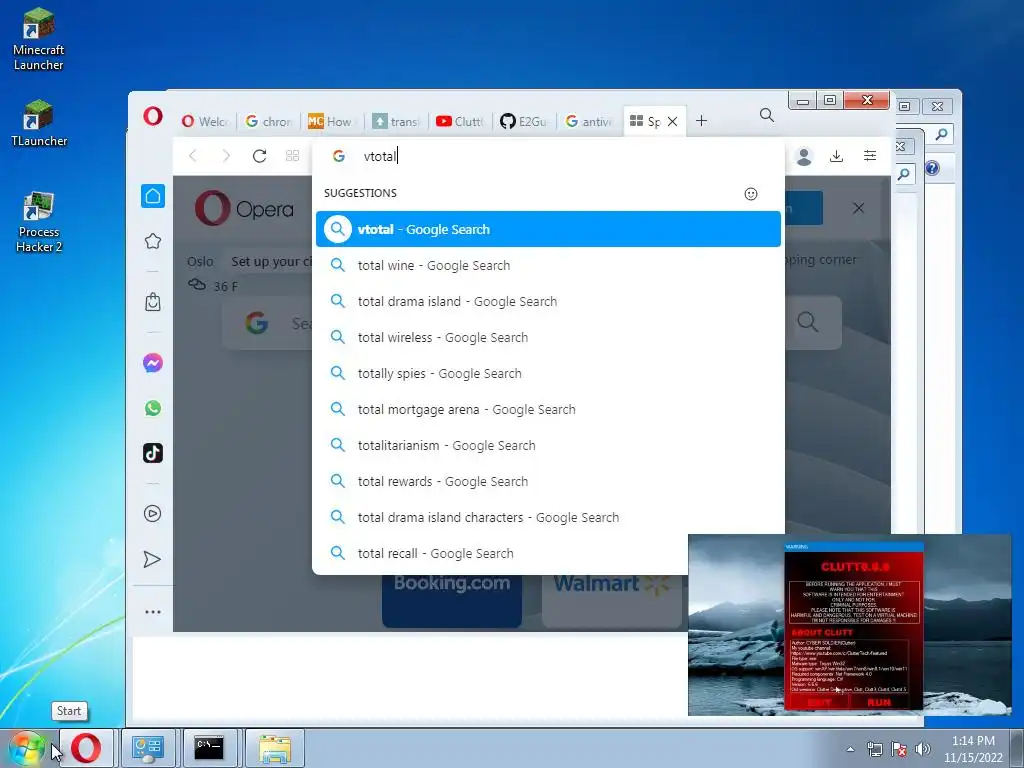Select 'total mortgage arena' suggestion

point(549,409)
